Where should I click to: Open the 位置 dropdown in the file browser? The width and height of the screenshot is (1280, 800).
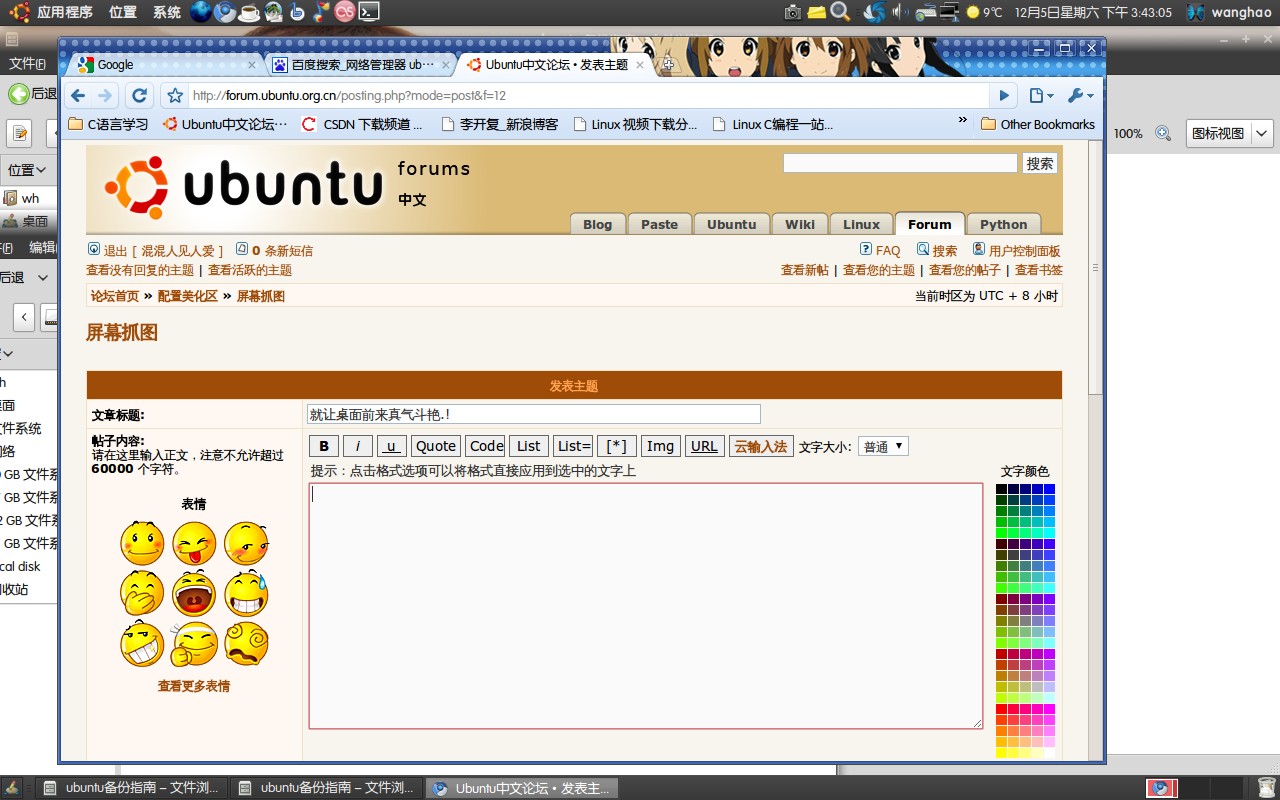(27, 170)
